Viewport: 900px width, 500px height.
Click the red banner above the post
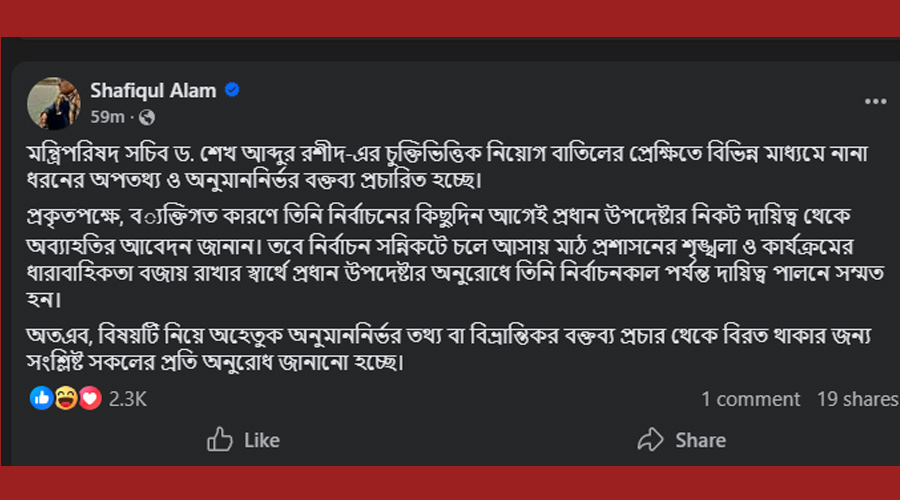pos(450,18)
